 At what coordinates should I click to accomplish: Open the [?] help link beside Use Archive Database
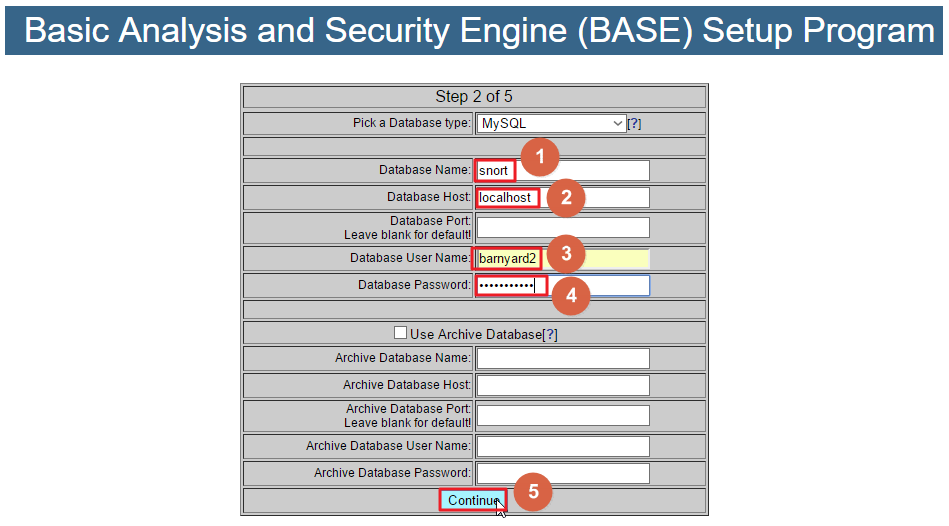[x=550, y=335]
